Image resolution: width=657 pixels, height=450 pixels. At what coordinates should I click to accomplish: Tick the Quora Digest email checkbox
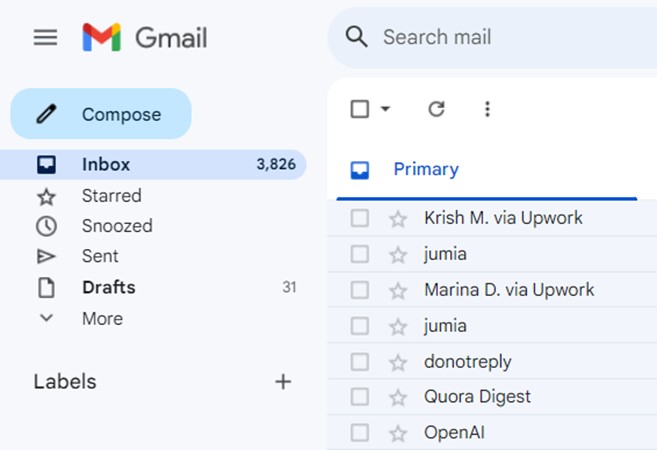tap(360, 397)
